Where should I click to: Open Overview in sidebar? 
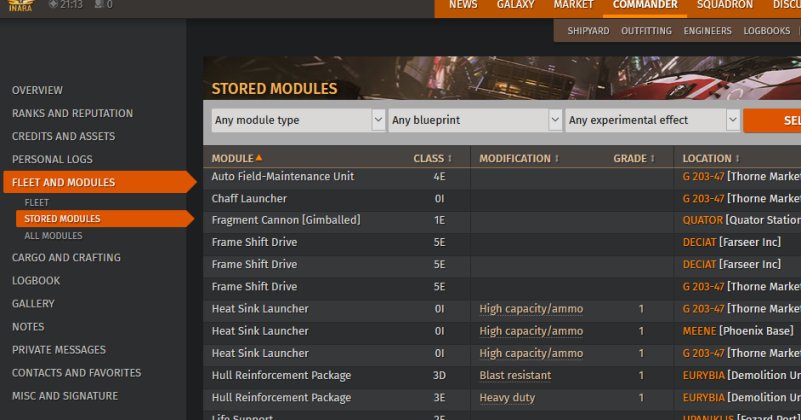pos(37,90)
